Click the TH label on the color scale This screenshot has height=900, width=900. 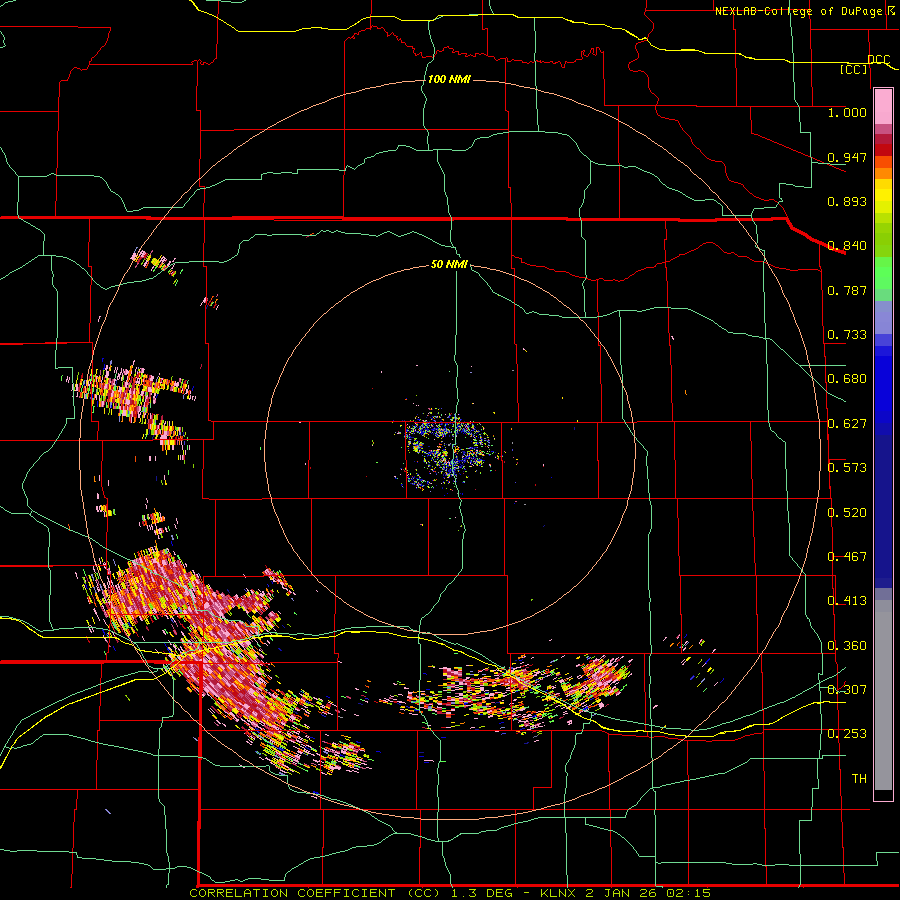(859, 779)
